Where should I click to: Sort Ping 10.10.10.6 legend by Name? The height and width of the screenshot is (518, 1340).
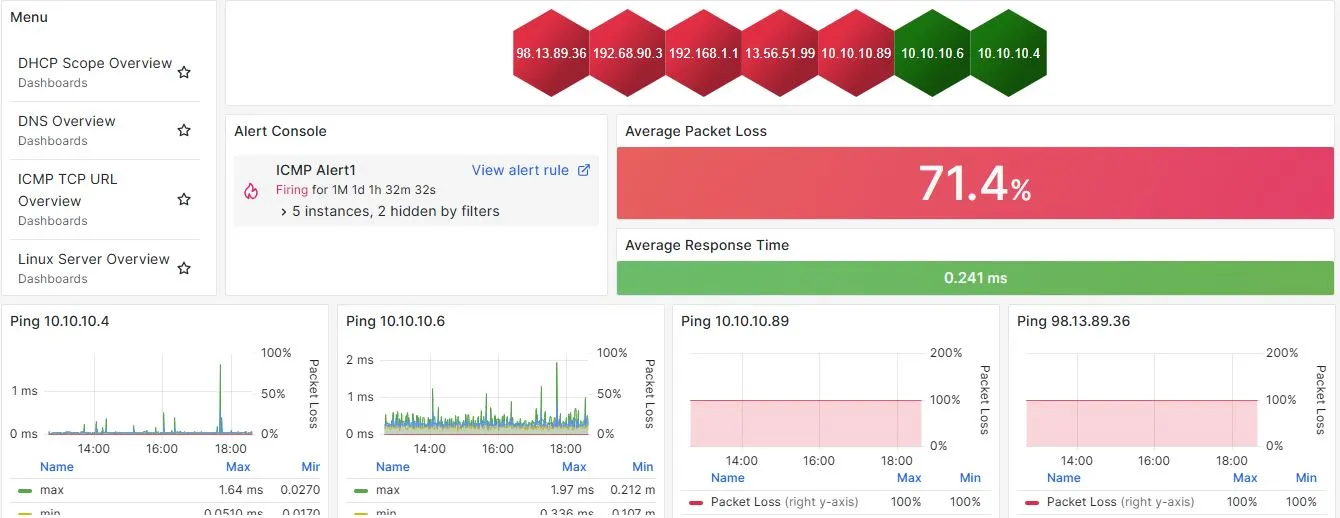[x=393, y=467]
